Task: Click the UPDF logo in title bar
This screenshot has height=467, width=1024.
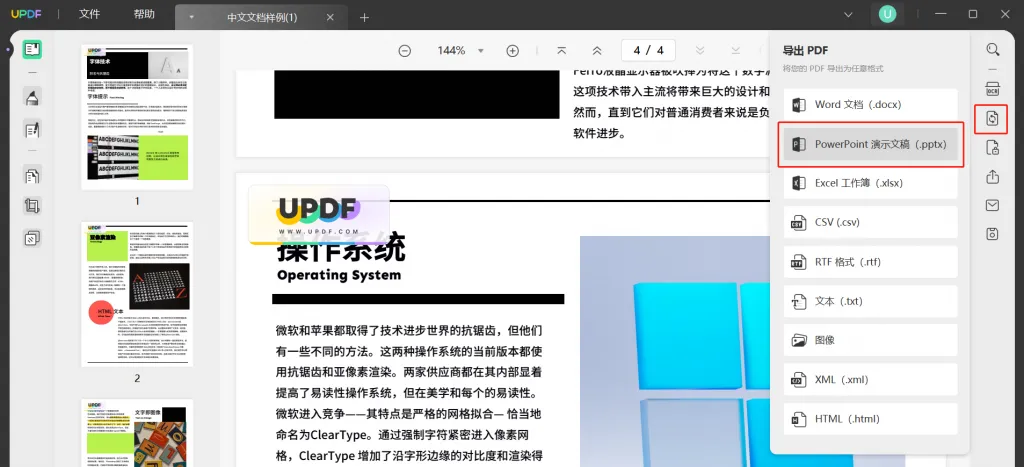Action: tap(26, 14)
